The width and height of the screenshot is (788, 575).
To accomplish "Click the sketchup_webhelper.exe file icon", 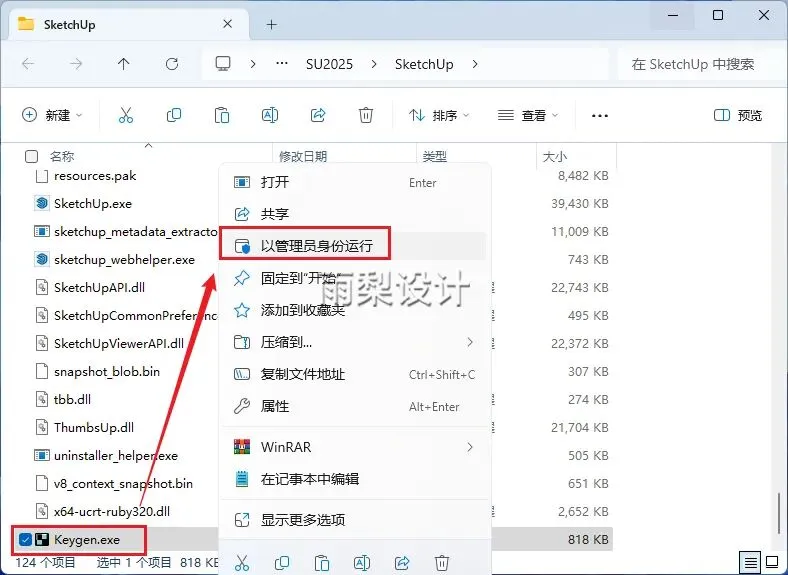I will tap(42, 259).
